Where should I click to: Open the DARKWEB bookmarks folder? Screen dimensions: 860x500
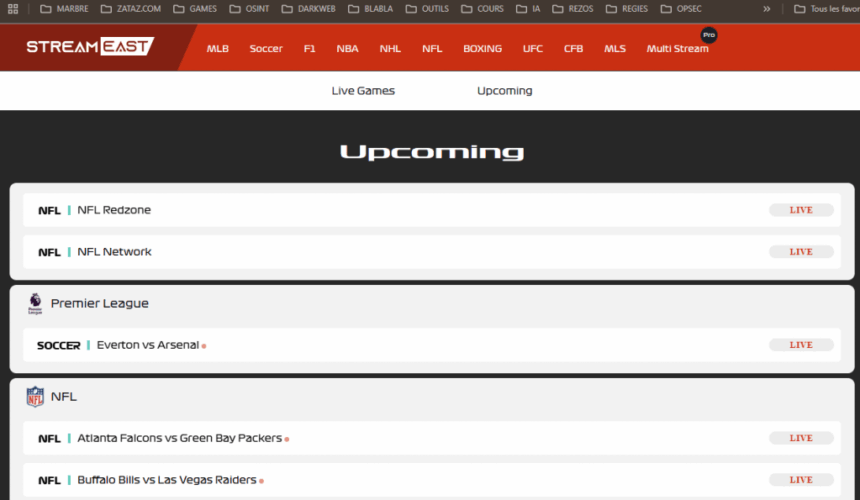pos(308,9)
